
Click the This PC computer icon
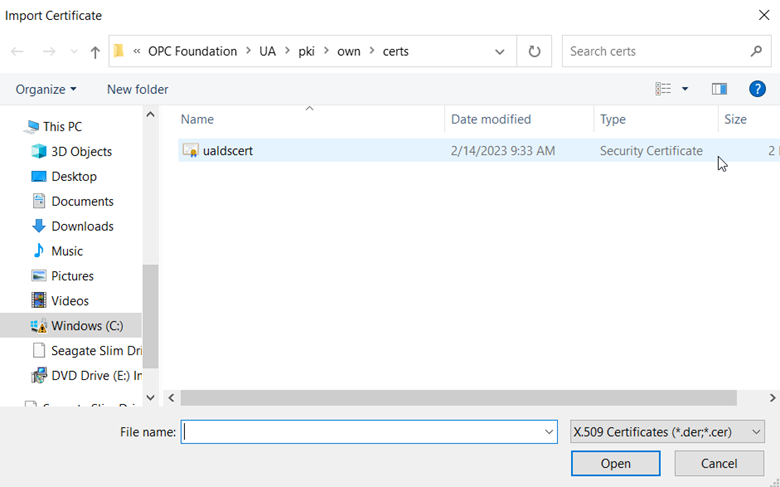coord(31,126)
